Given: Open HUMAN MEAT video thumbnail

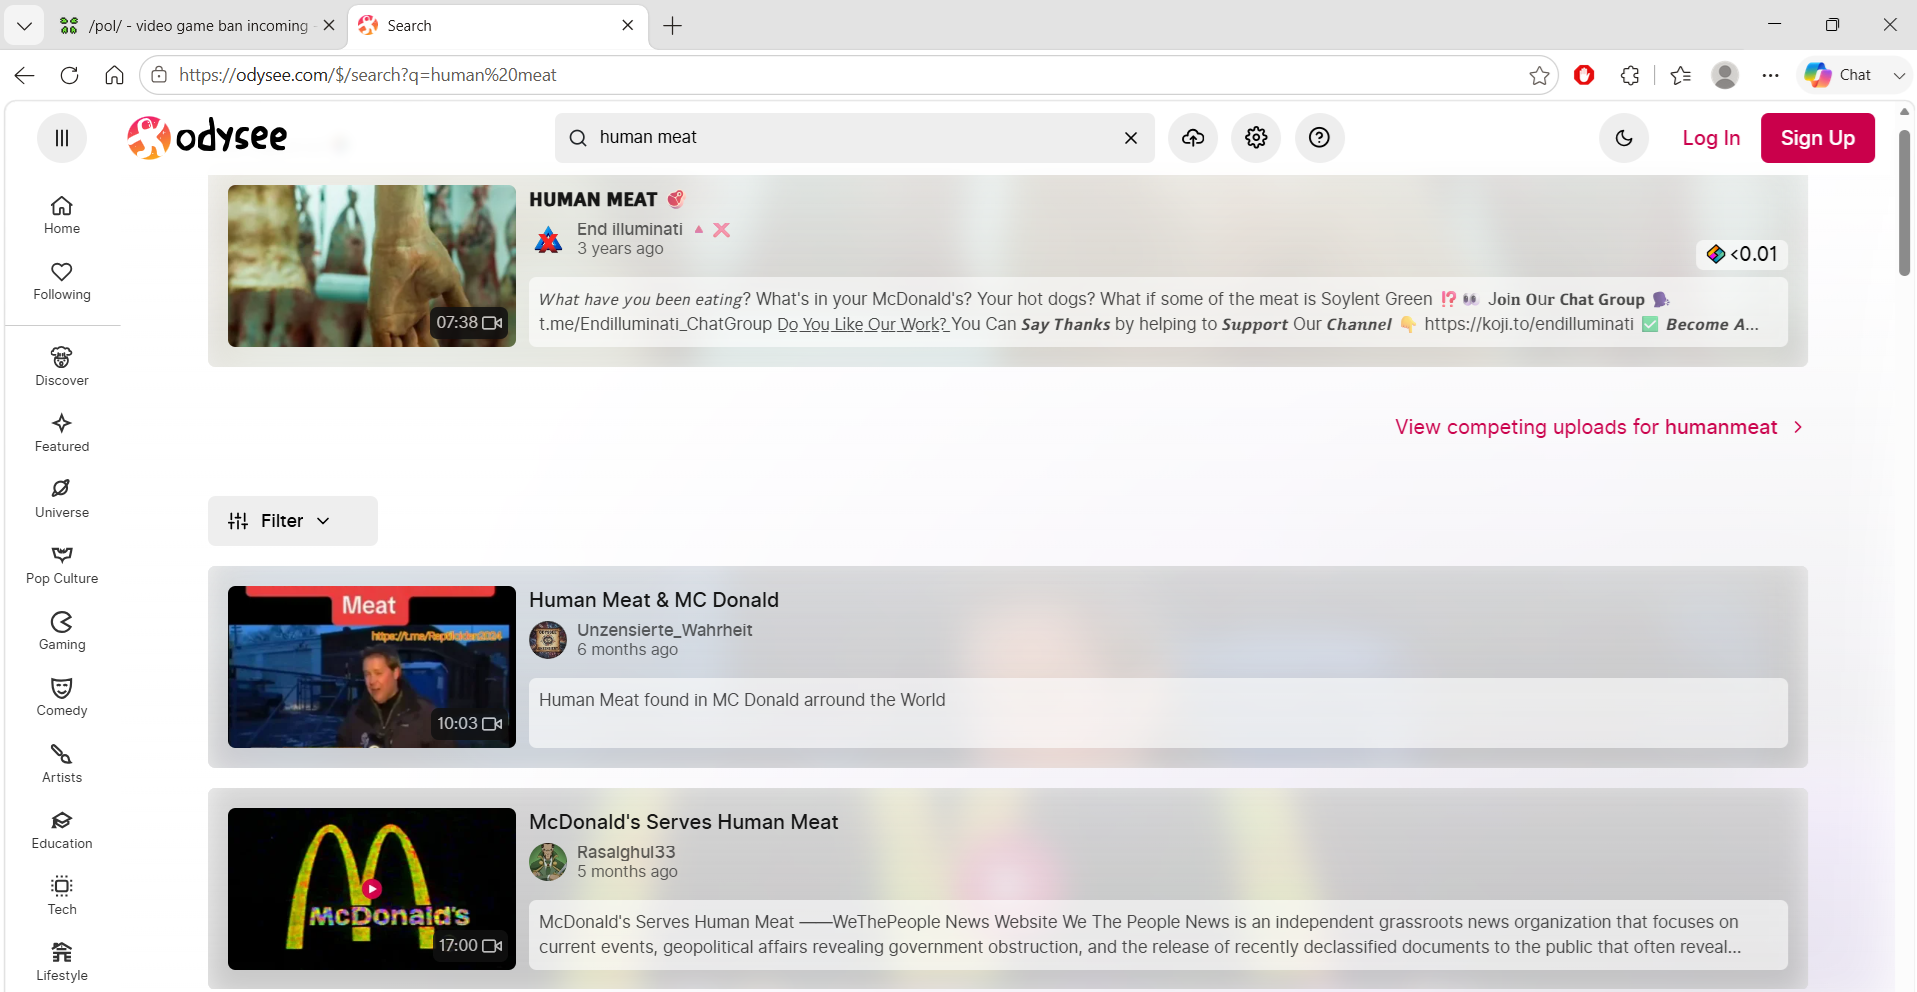Looking at the screenshot, I should [372, 266].
